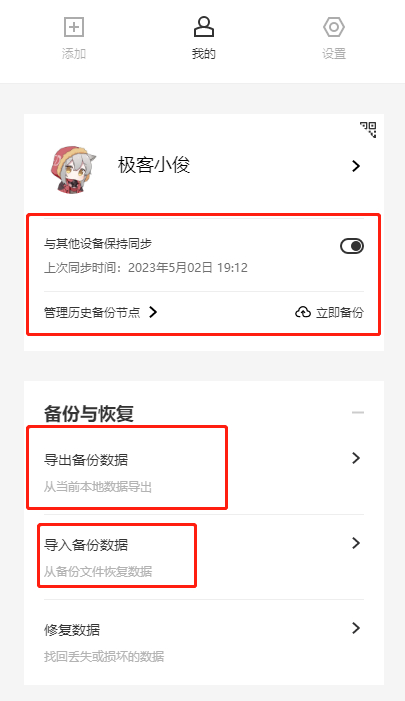The height and width of the screenshot is (701, 405).
Task: Select the 导出备份数据 entry
Action: click(x=204, y=472)
